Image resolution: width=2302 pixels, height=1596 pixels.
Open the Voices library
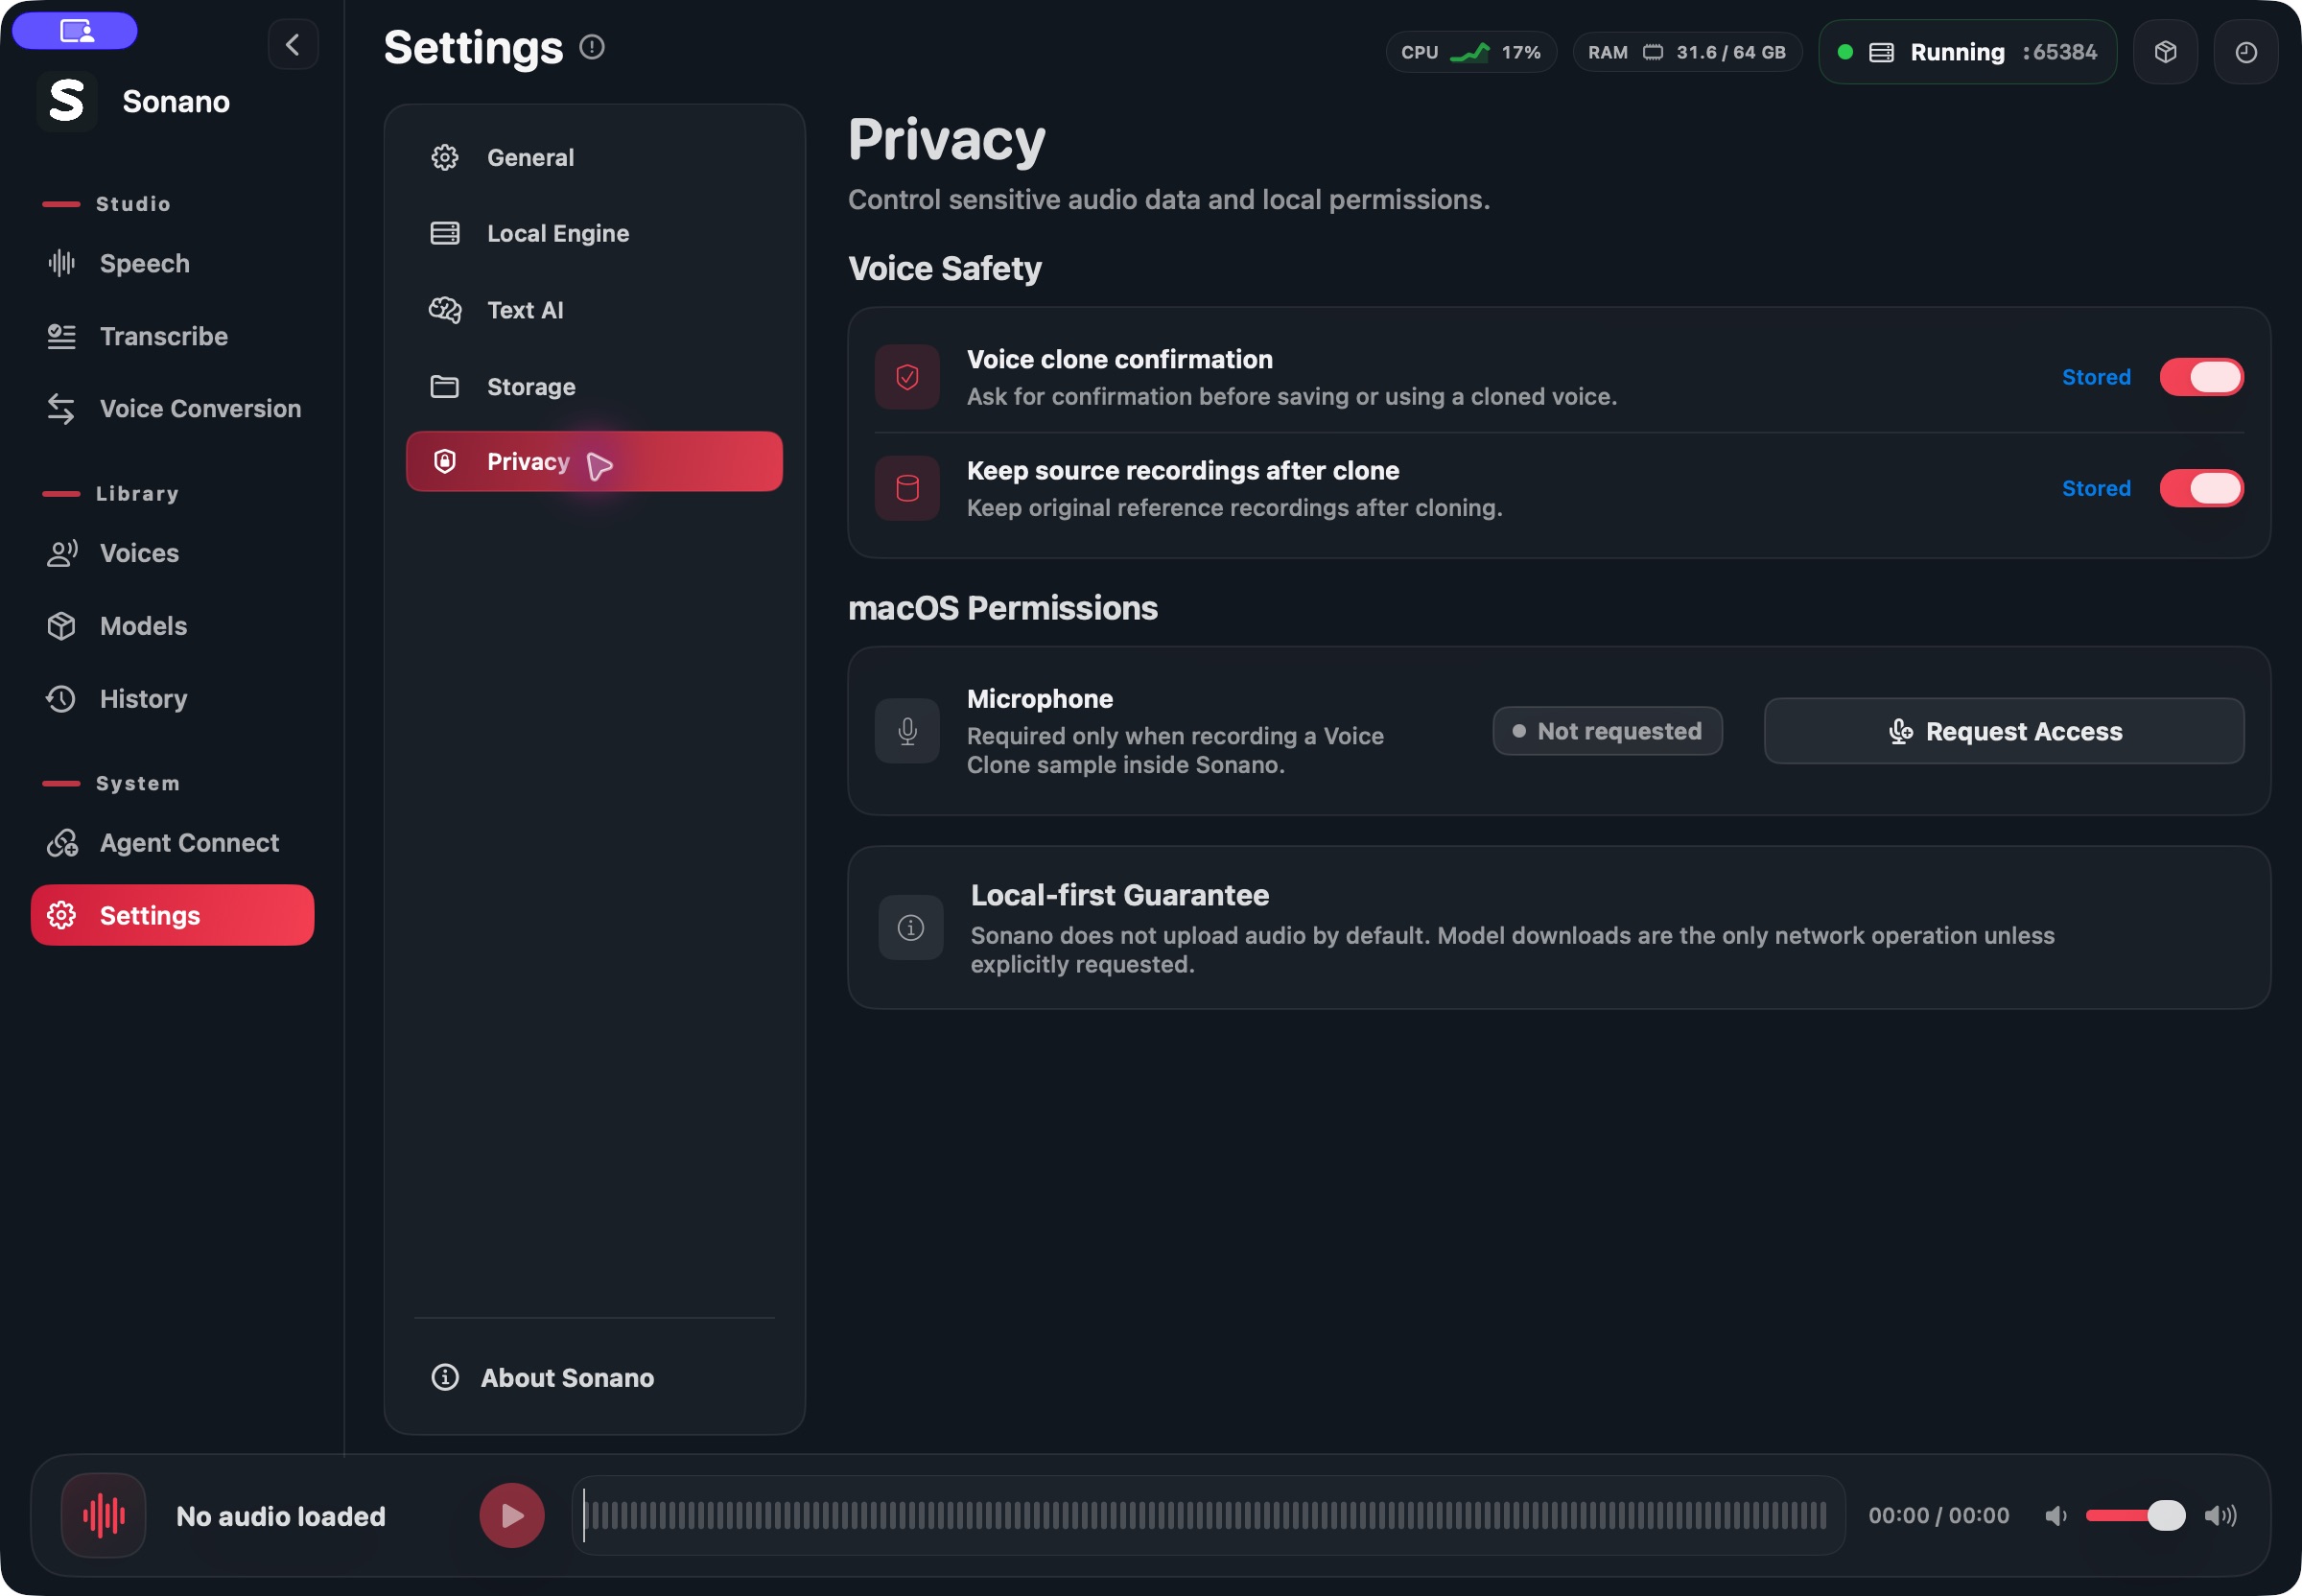173,553
